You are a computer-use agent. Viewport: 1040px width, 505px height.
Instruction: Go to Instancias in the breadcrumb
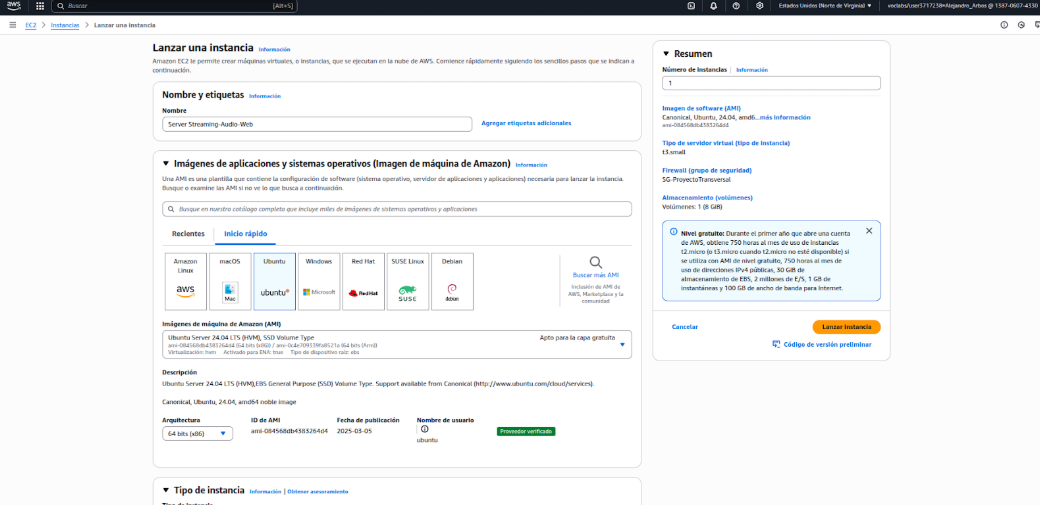click(x=66, y=24)
